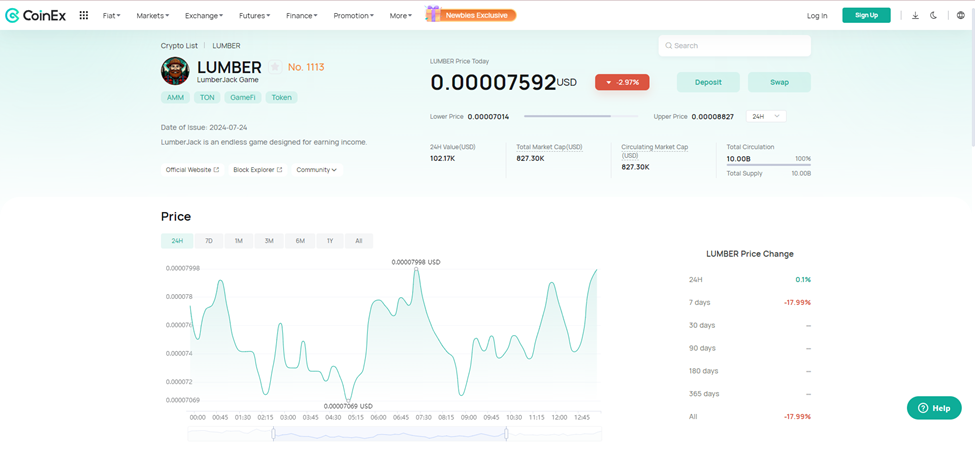This screenshot has width=975, height=450.
Task: Click the No. 1113 rank text
Action: (x=306, y=67)
